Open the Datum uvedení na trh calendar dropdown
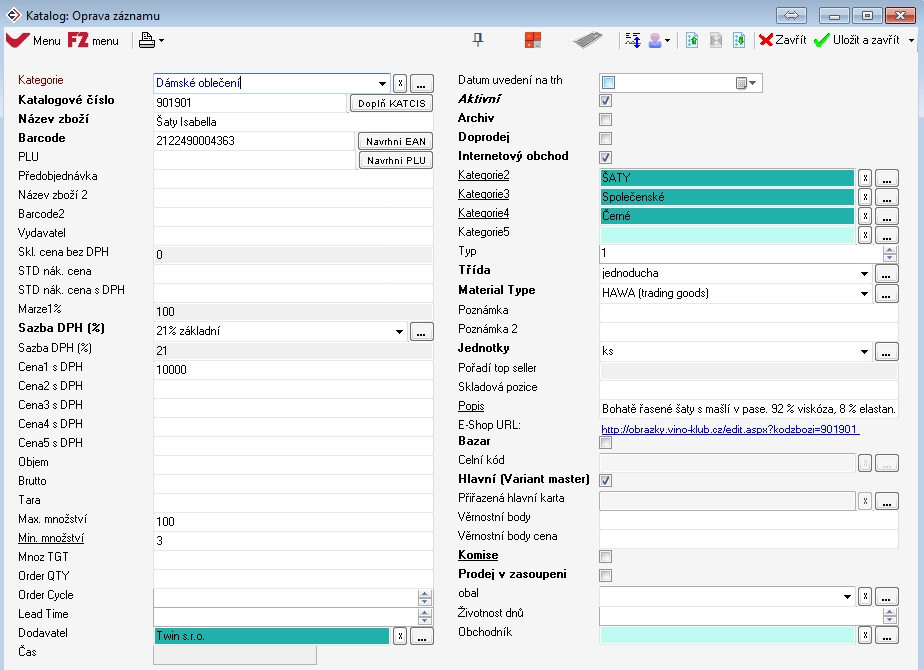The image size is (924, 670). pos(747,83)
